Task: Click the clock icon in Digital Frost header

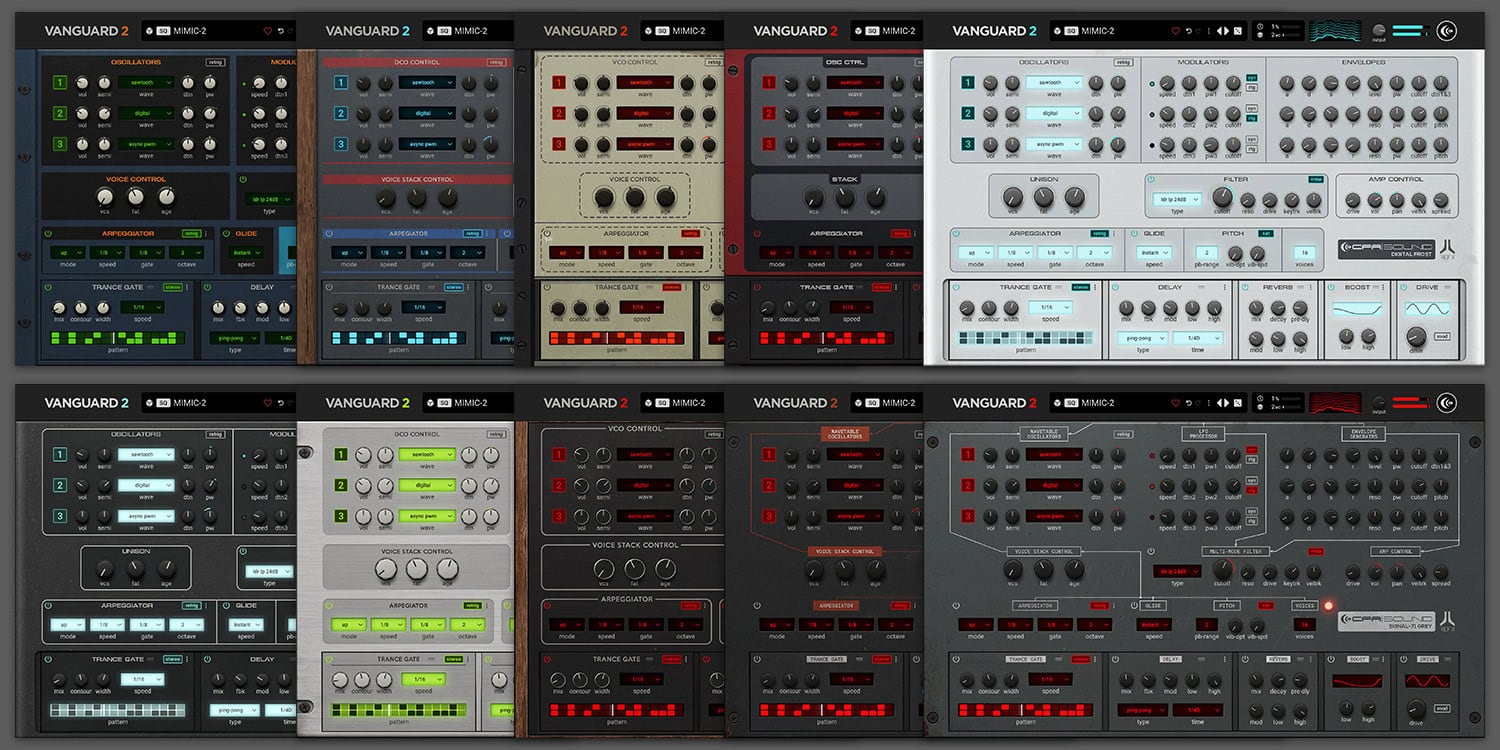Action: point(1260,26)
